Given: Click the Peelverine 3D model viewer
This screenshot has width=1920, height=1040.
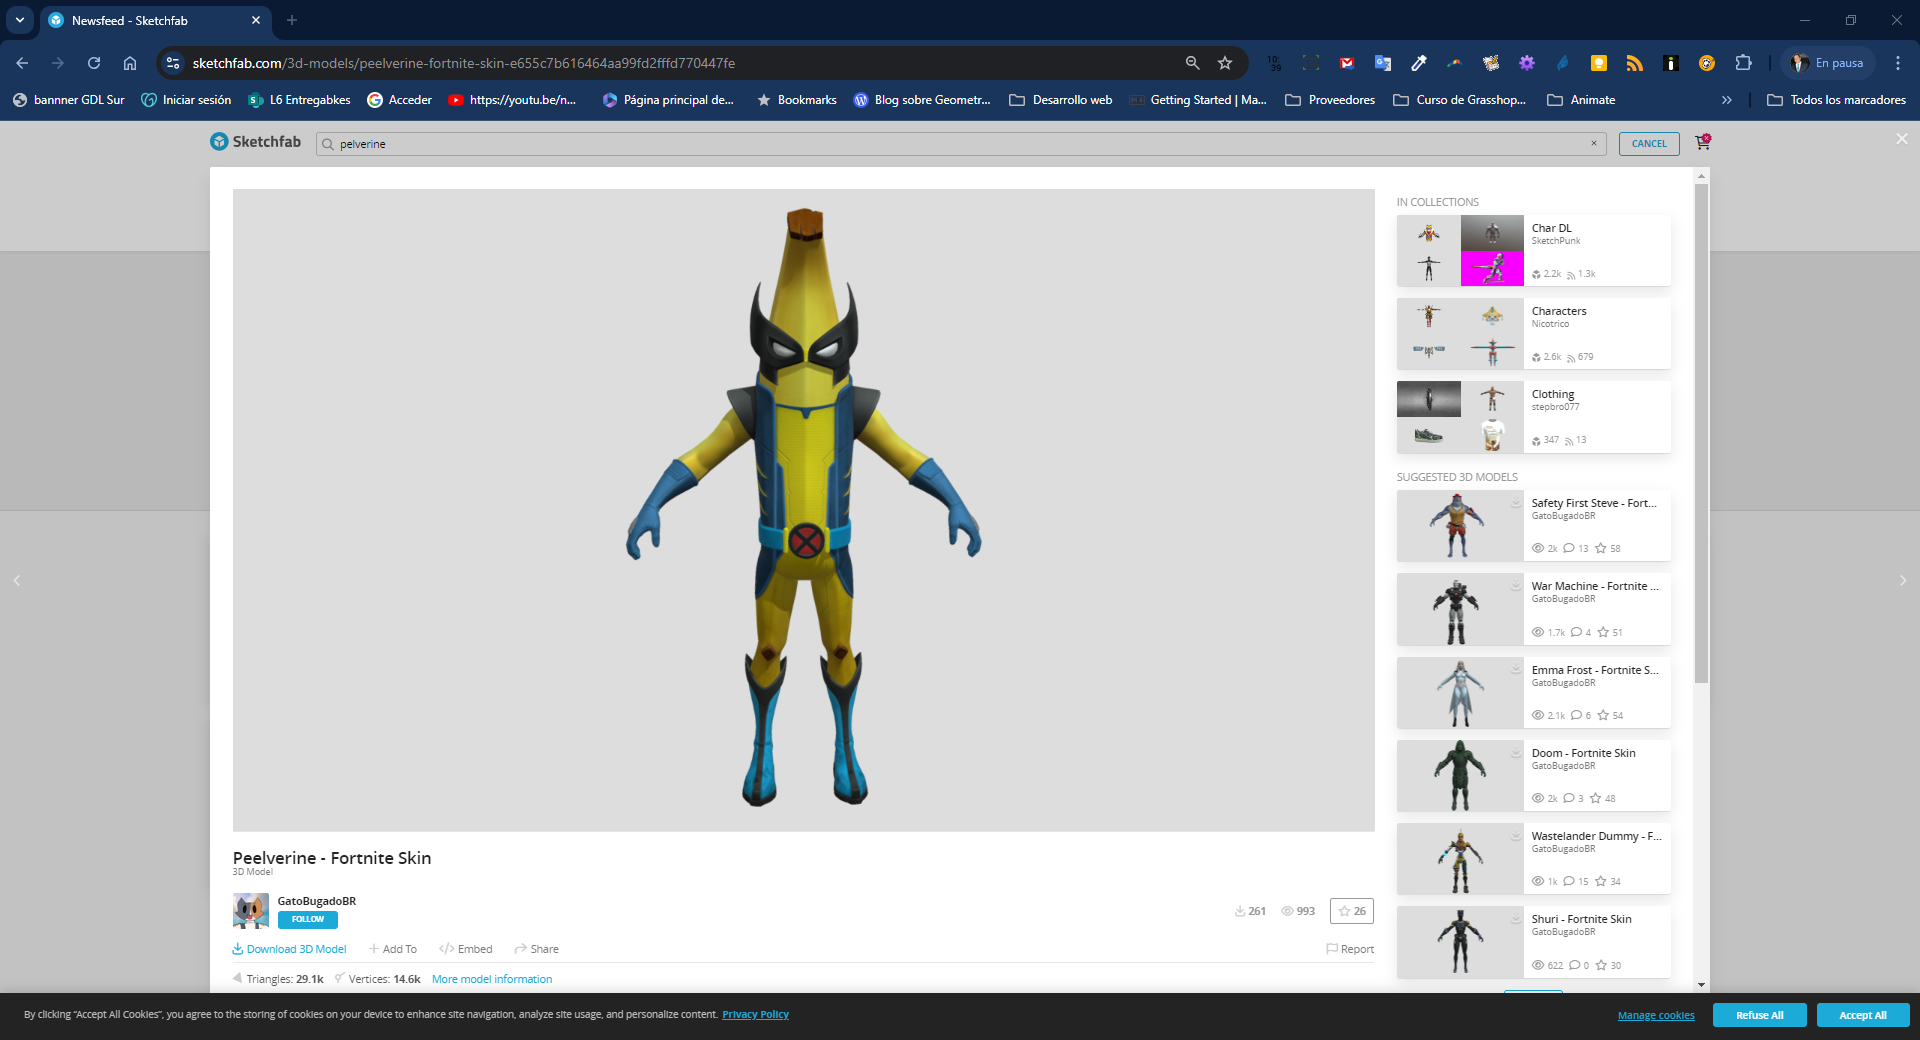Looking at the screenshot, I should (804, 510).
